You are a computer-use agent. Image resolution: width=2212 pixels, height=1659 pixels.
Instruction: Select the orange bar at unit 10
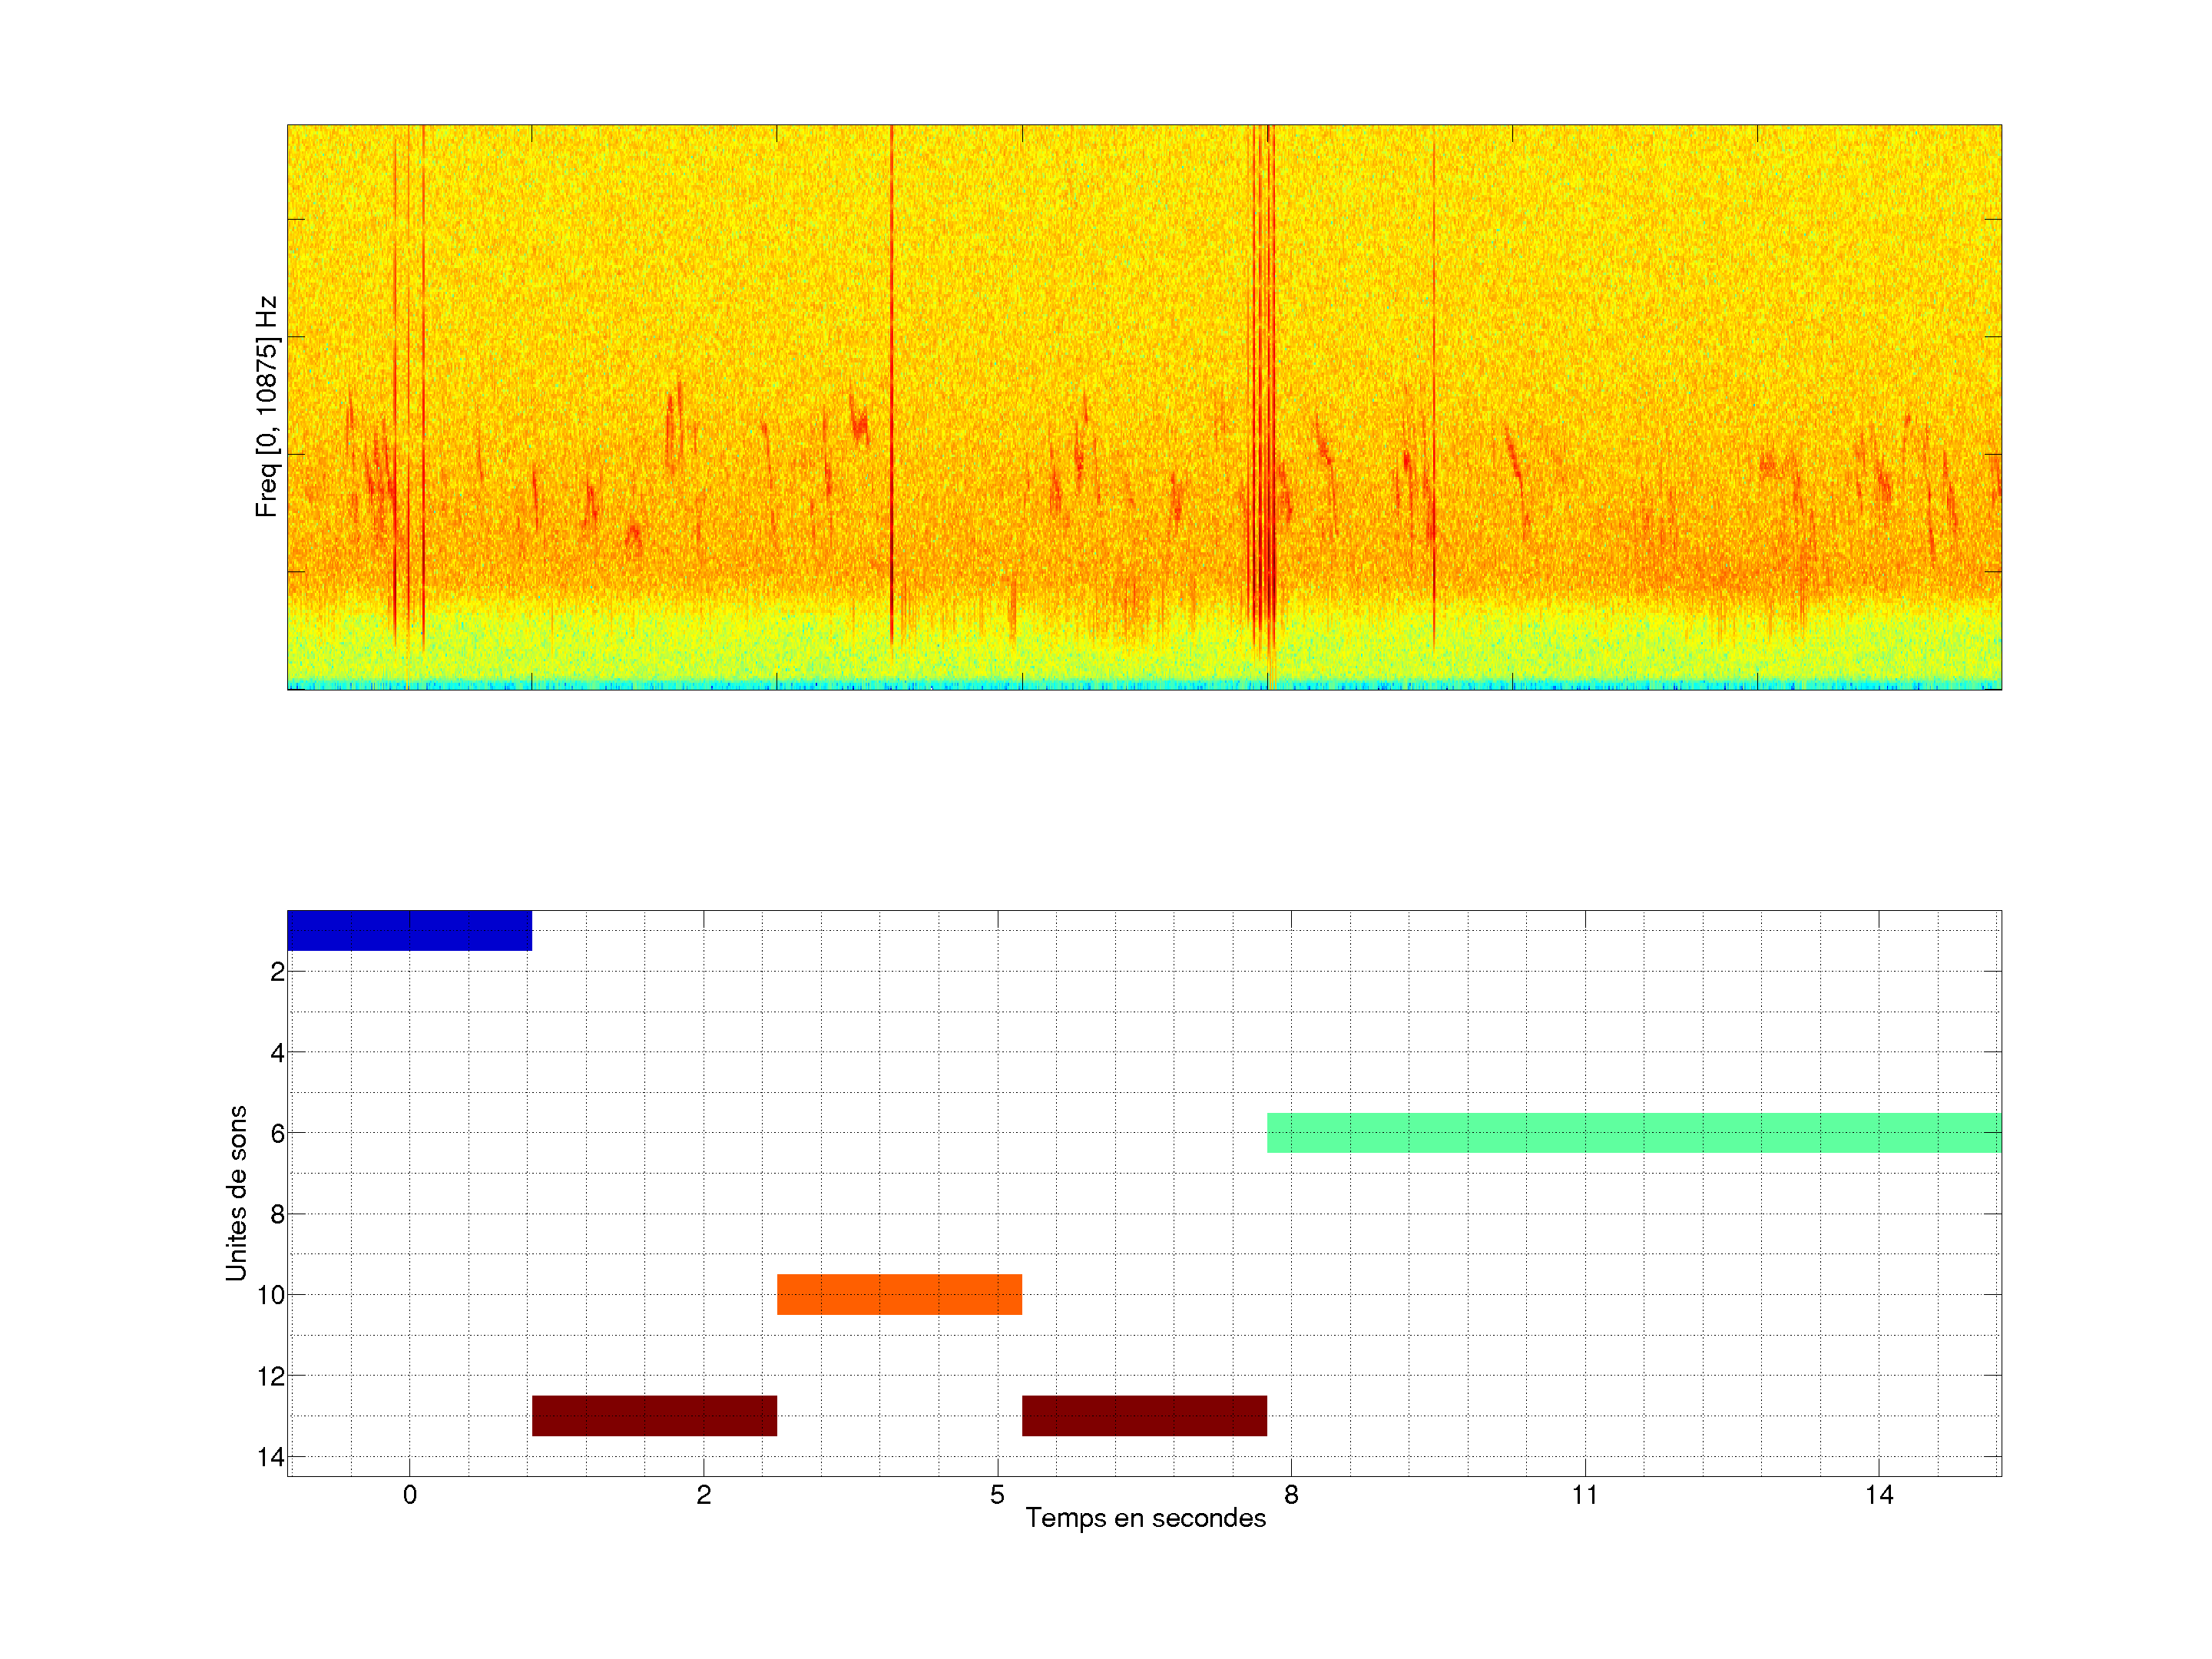[899, 1294]
